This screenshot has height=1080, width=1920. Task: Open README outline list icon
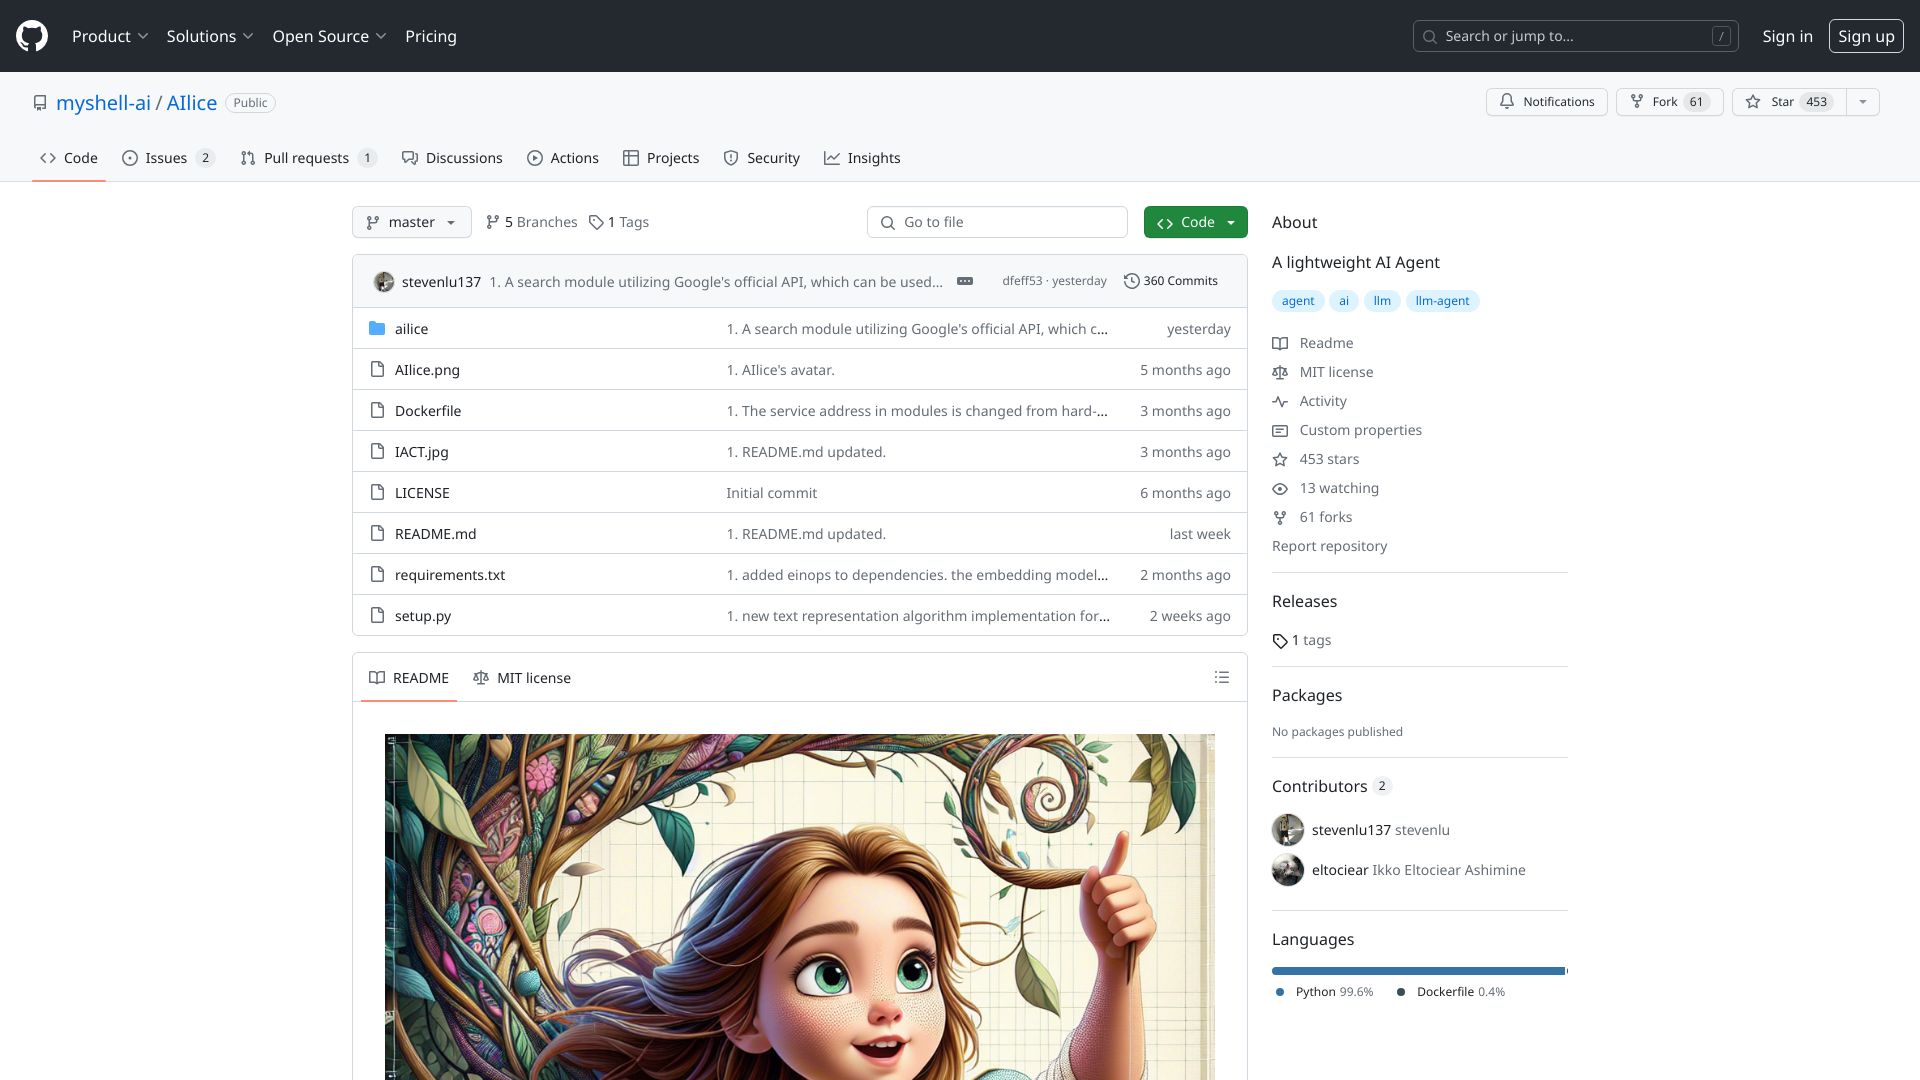[1221, 678]
